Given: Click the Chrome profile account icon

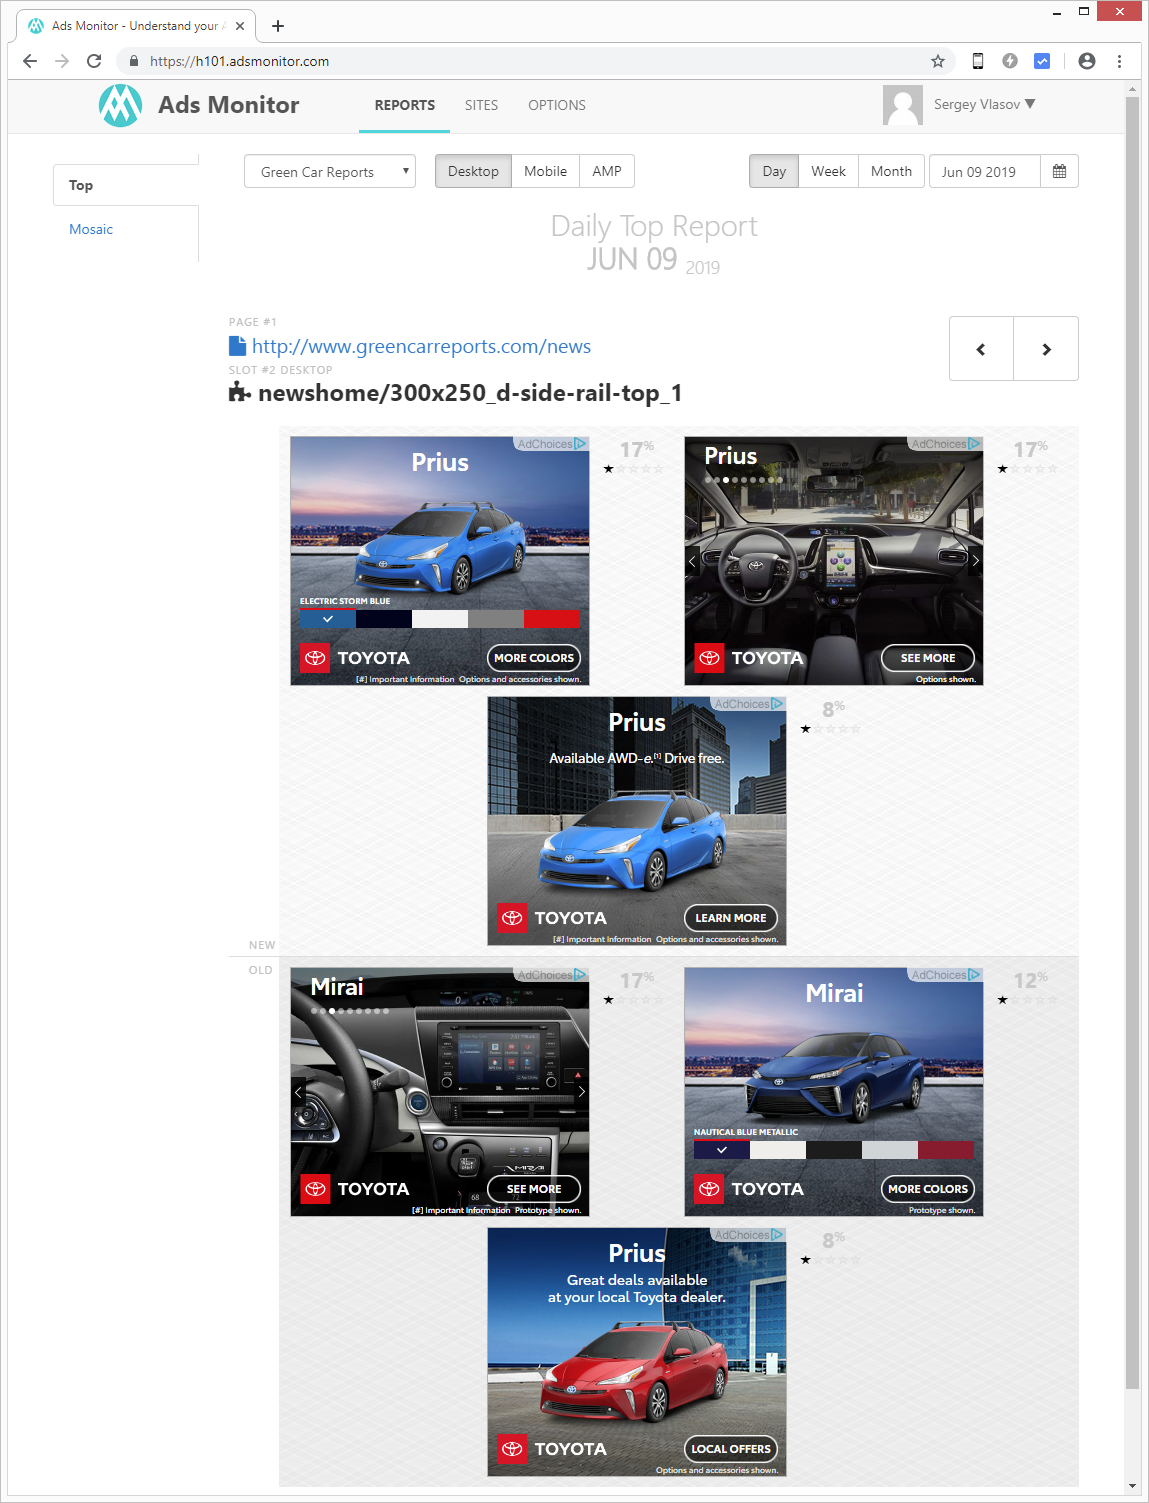Looking at the screenshot, I should click(1087, 61).
